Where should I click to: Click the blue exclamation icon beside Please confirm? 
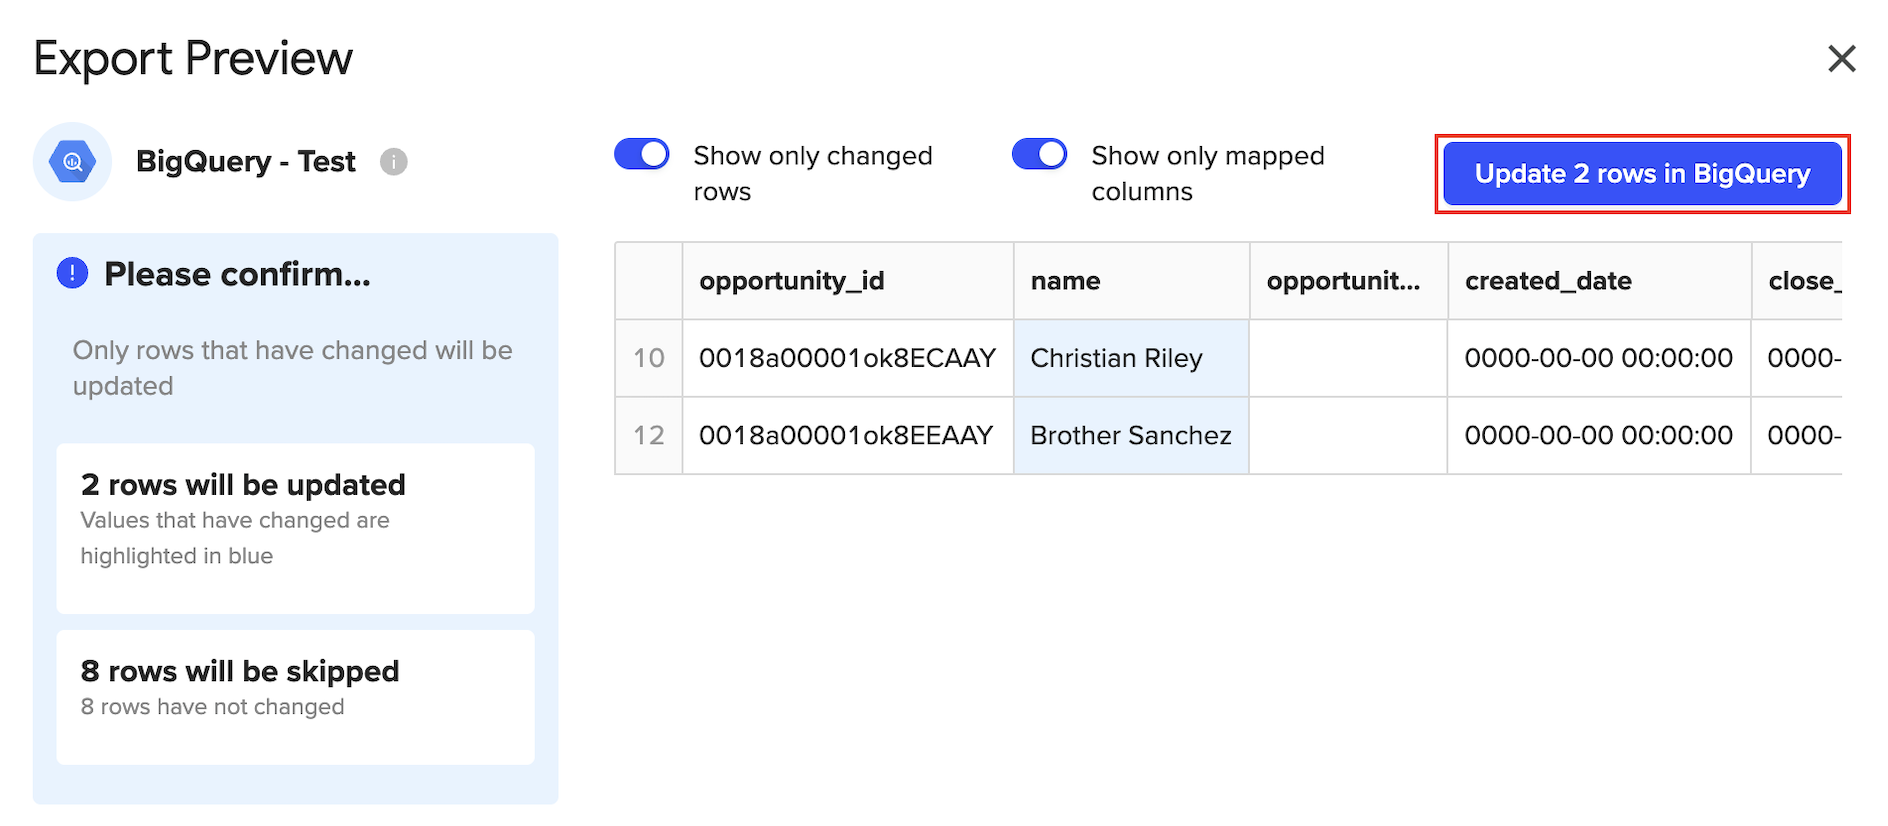pyautogui.click(x=72, y=273)
